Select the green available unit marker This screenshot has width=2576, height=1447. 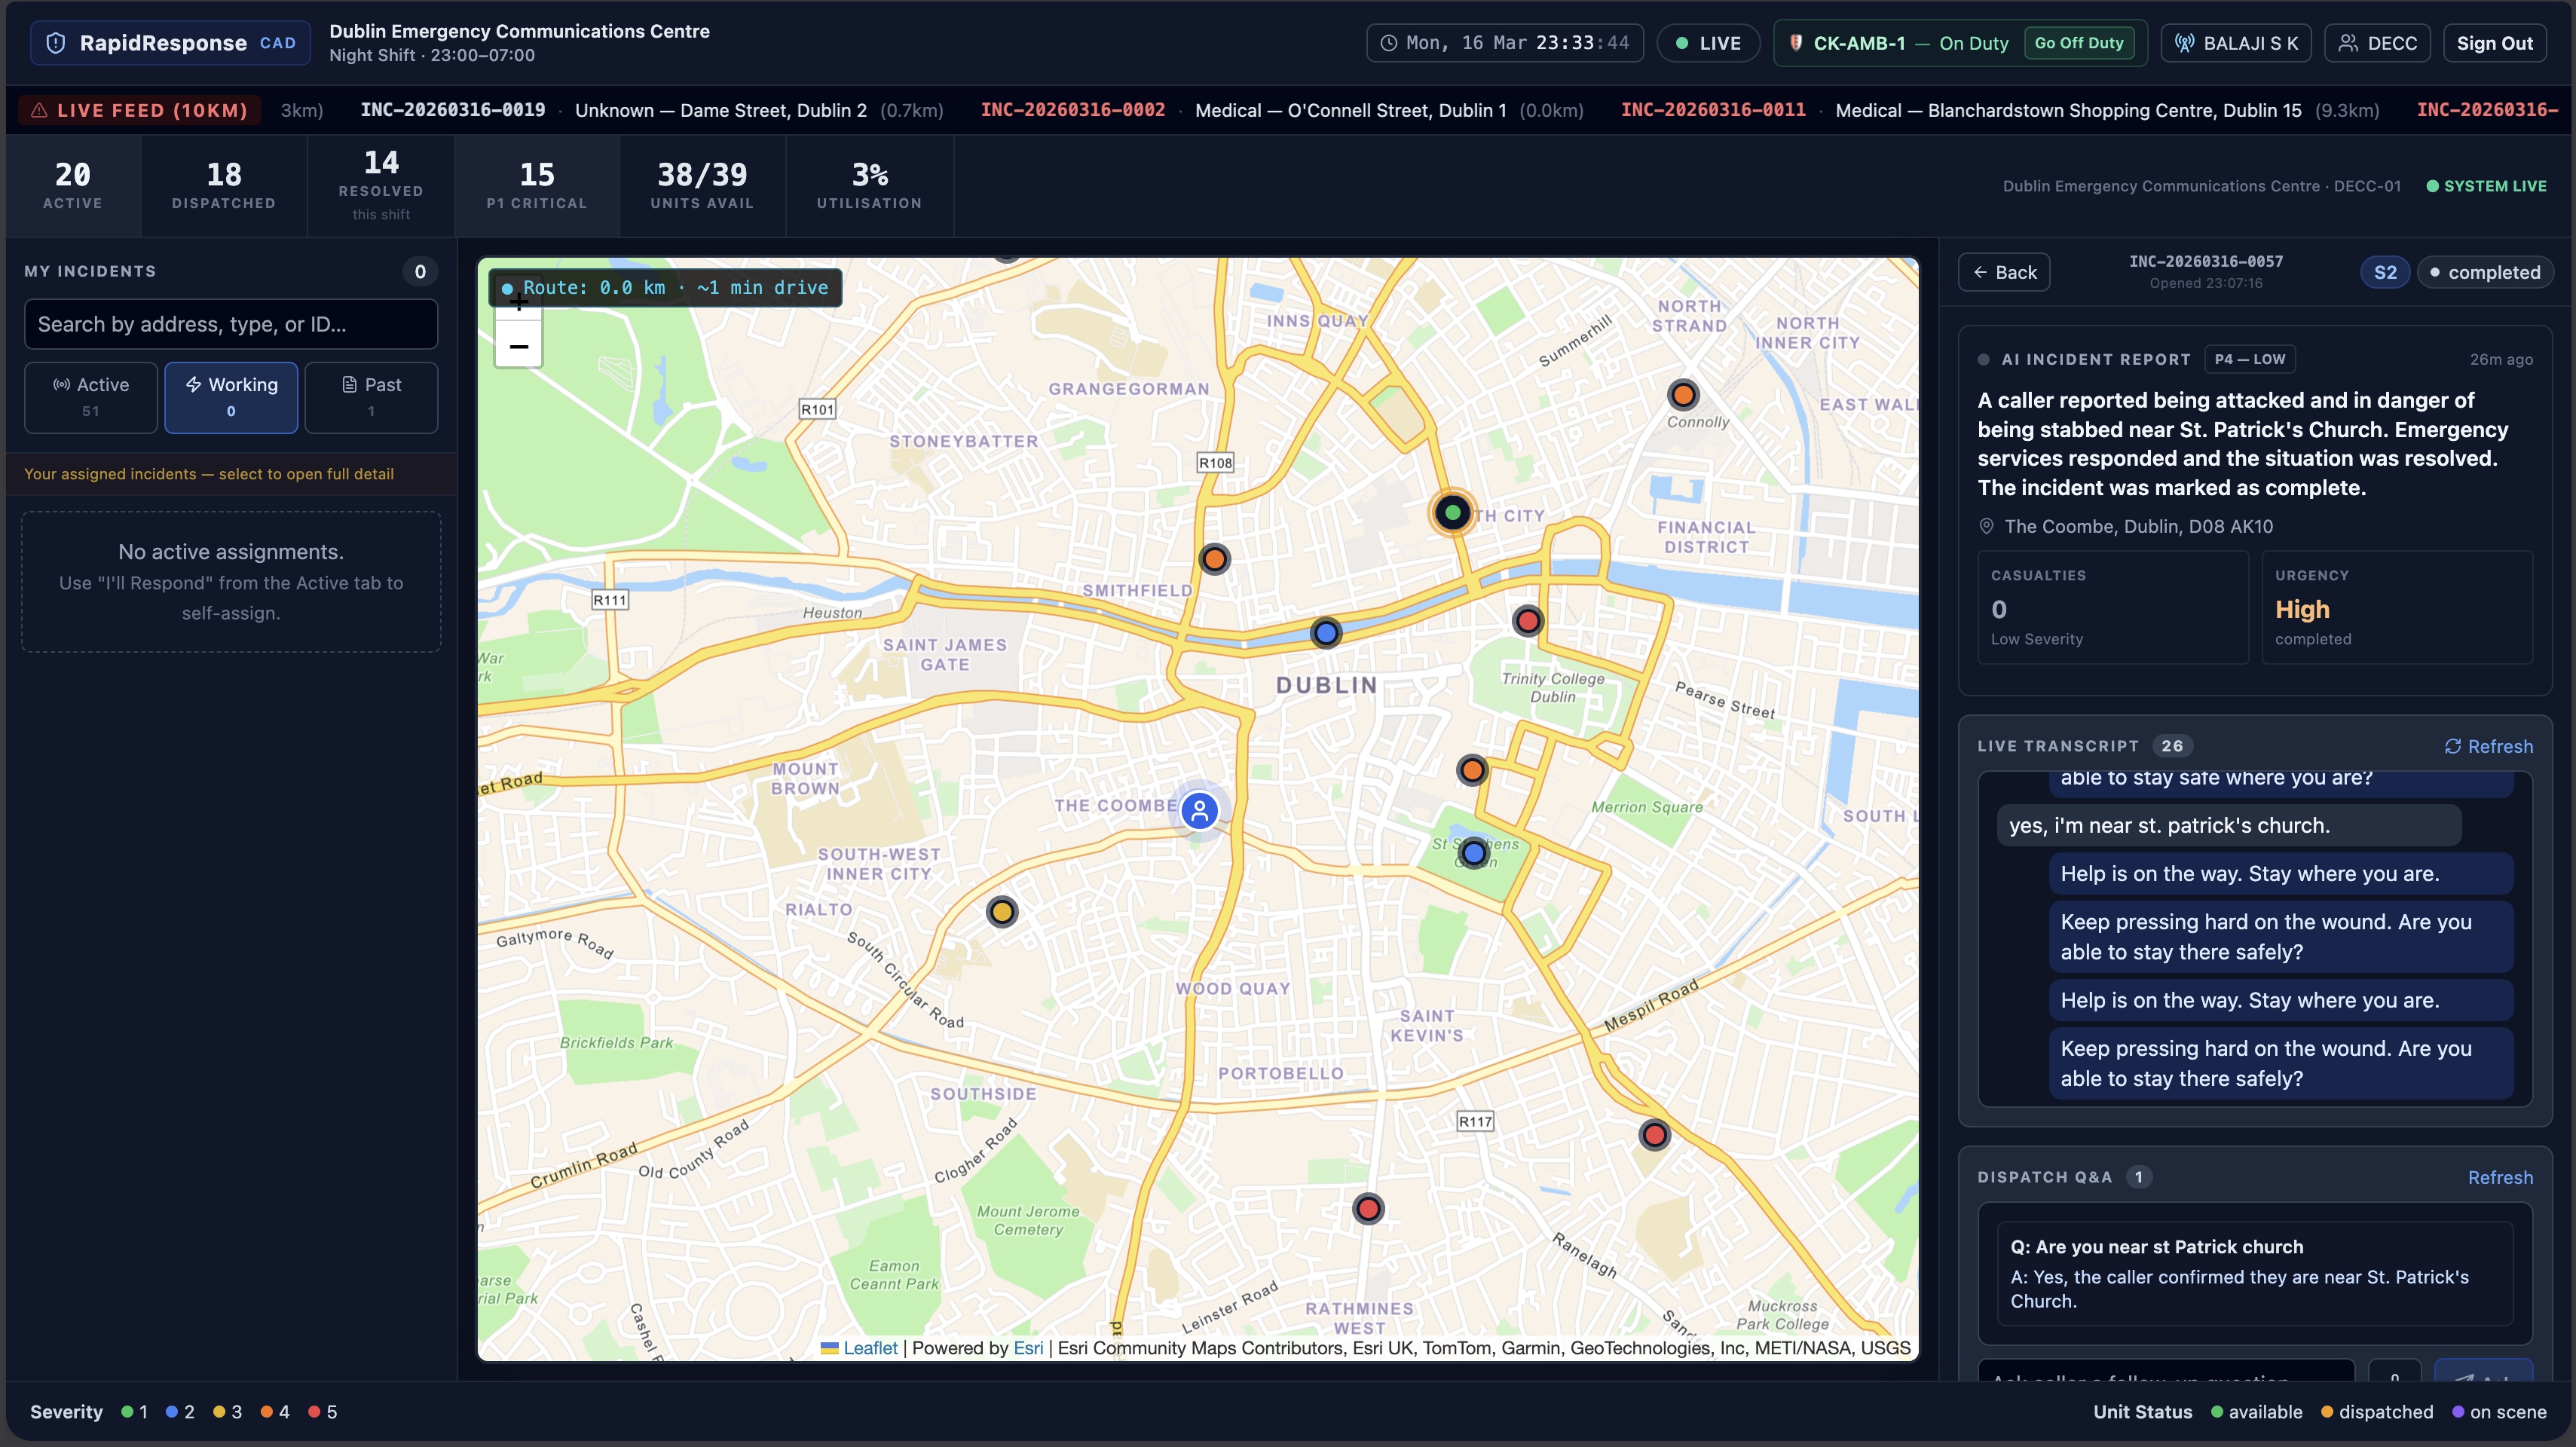[1452, 513]
